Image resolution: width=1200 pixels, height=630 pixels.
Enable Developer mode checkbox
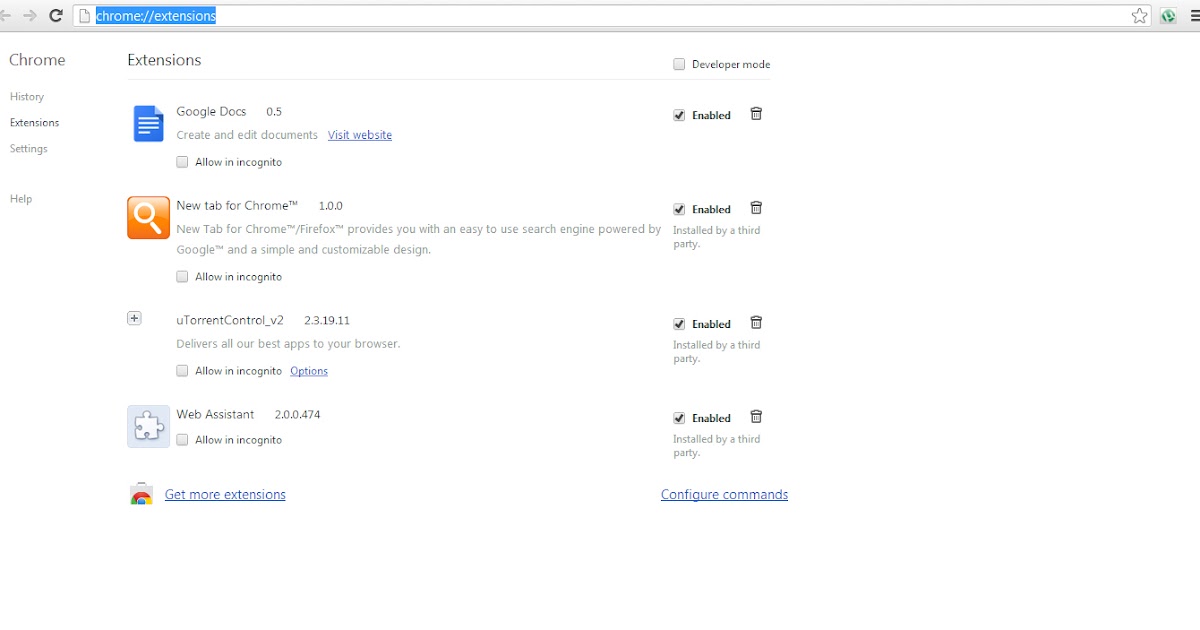pos(679,64)
